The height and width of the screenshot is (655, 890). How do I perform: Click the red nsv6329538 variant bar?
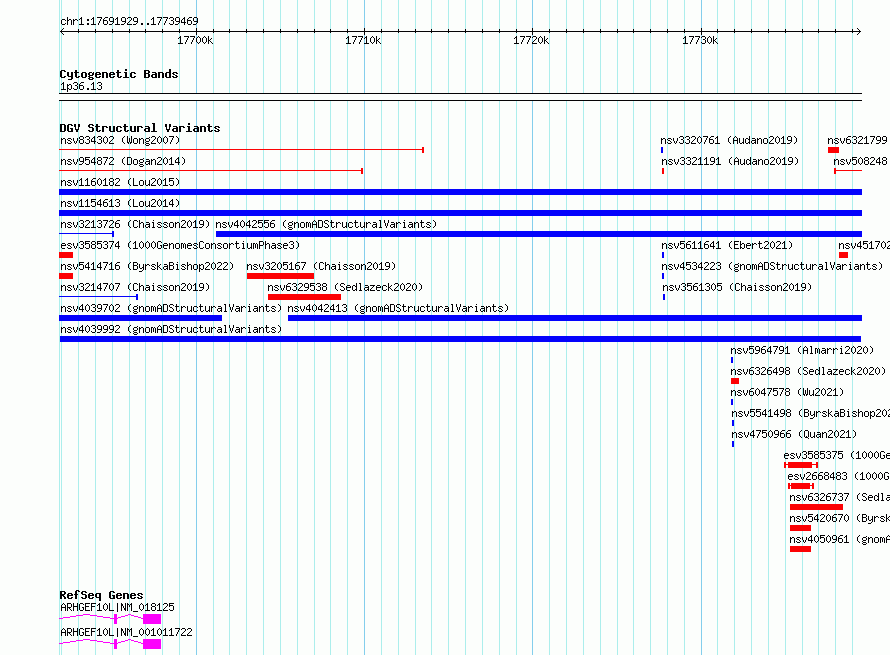click(x=304, y=297)
